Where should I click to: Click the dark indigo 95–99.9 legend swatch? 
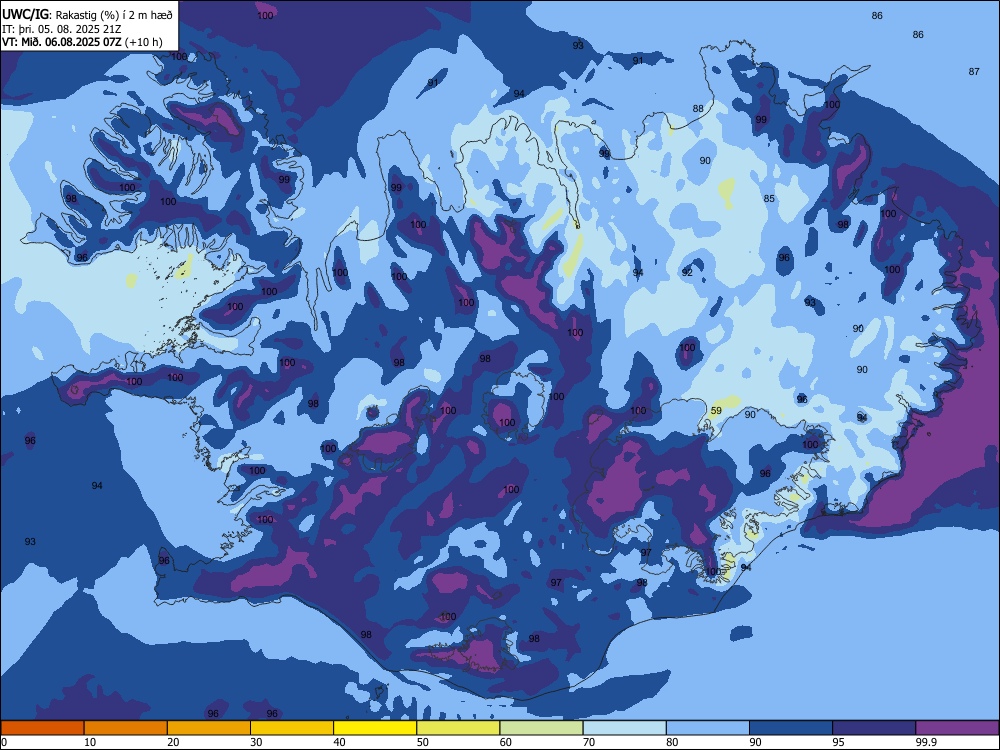pyautogui.click(x=874, y=728)
